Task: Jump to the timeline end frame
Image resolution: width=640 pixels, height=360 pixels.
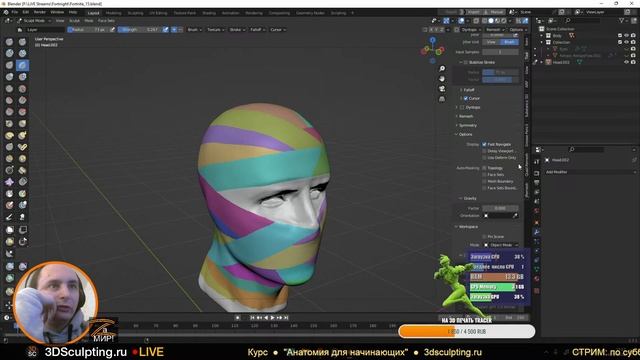Action: click(286, 318)
